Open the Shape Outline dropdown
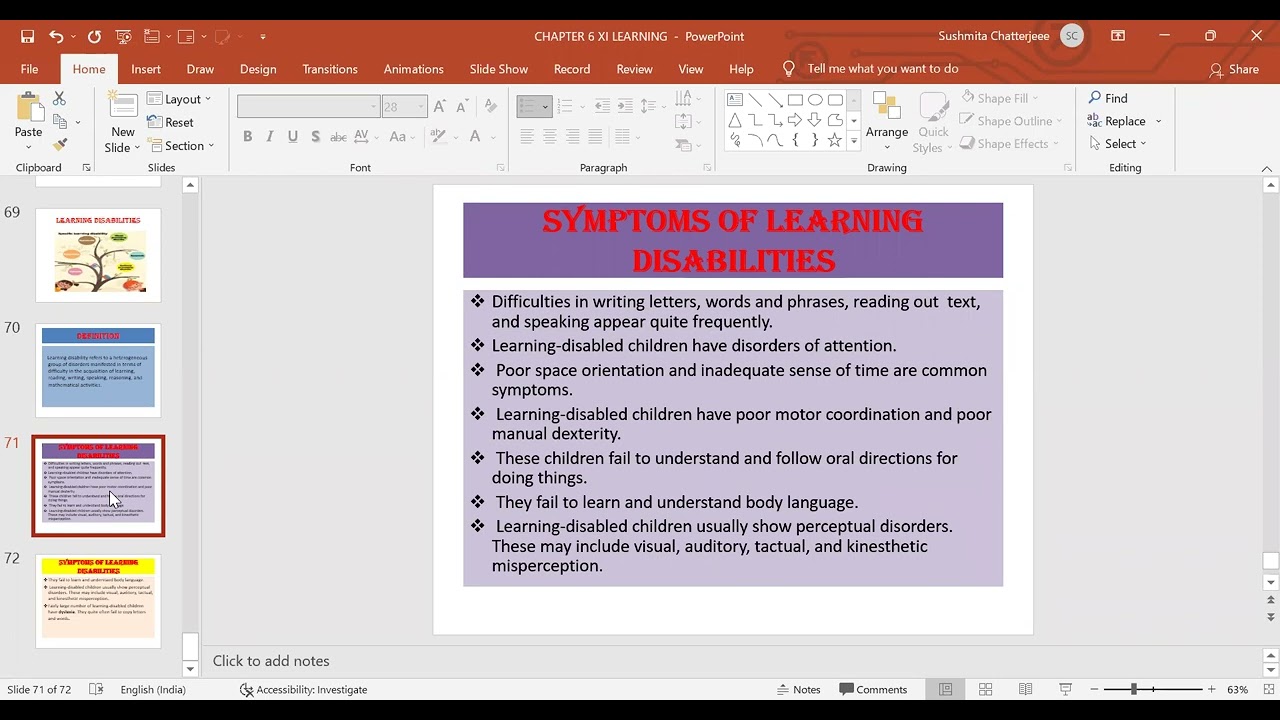 (x=1010, y=121)
